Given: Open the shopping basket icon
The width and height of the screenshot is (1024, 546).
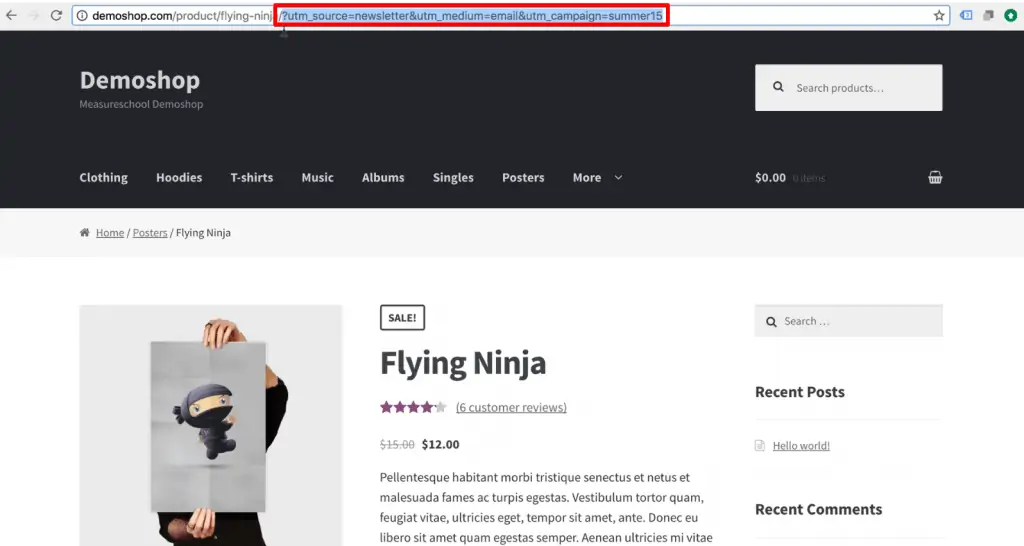Looking at the screenshot, I should coord(935,178).
